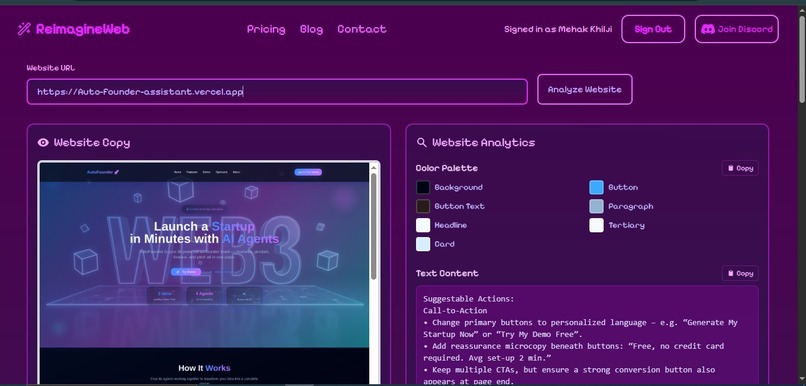Click the 'Website Analytics' heading

pyautogui.click(x=483, y=142)
